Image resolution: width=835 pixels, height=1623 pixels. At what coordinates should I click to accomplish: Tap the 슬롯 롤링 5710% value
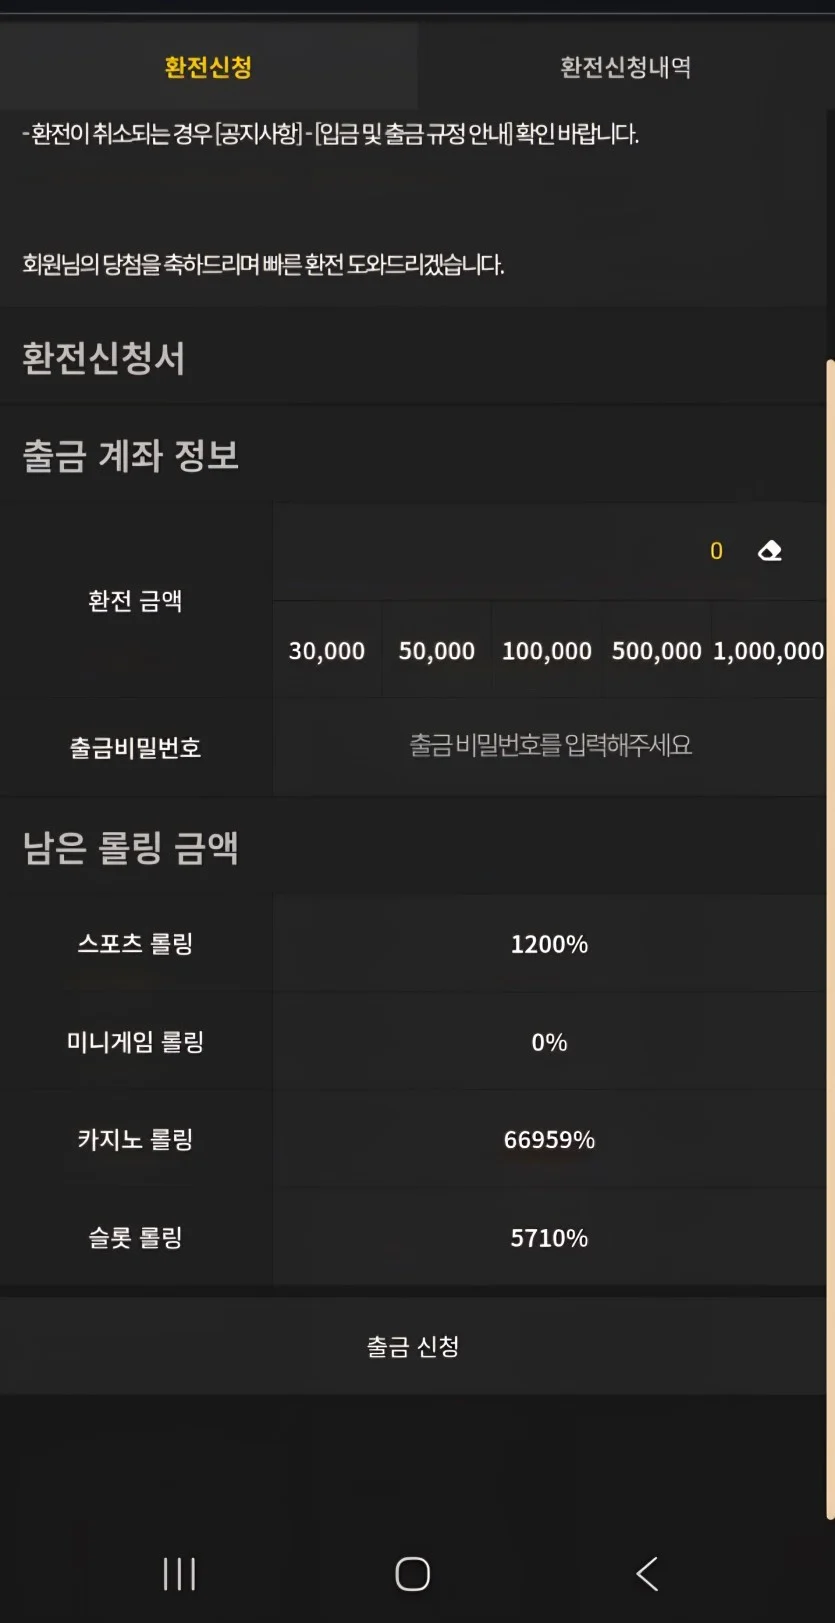(x=549, y=1238)
